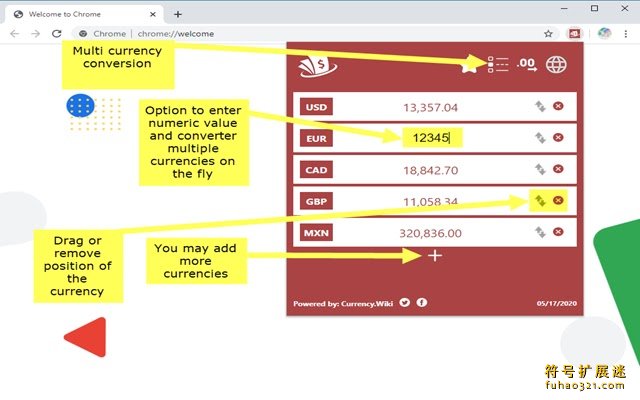
Task: Select the MXN currency label
Action: coord(316,233)
